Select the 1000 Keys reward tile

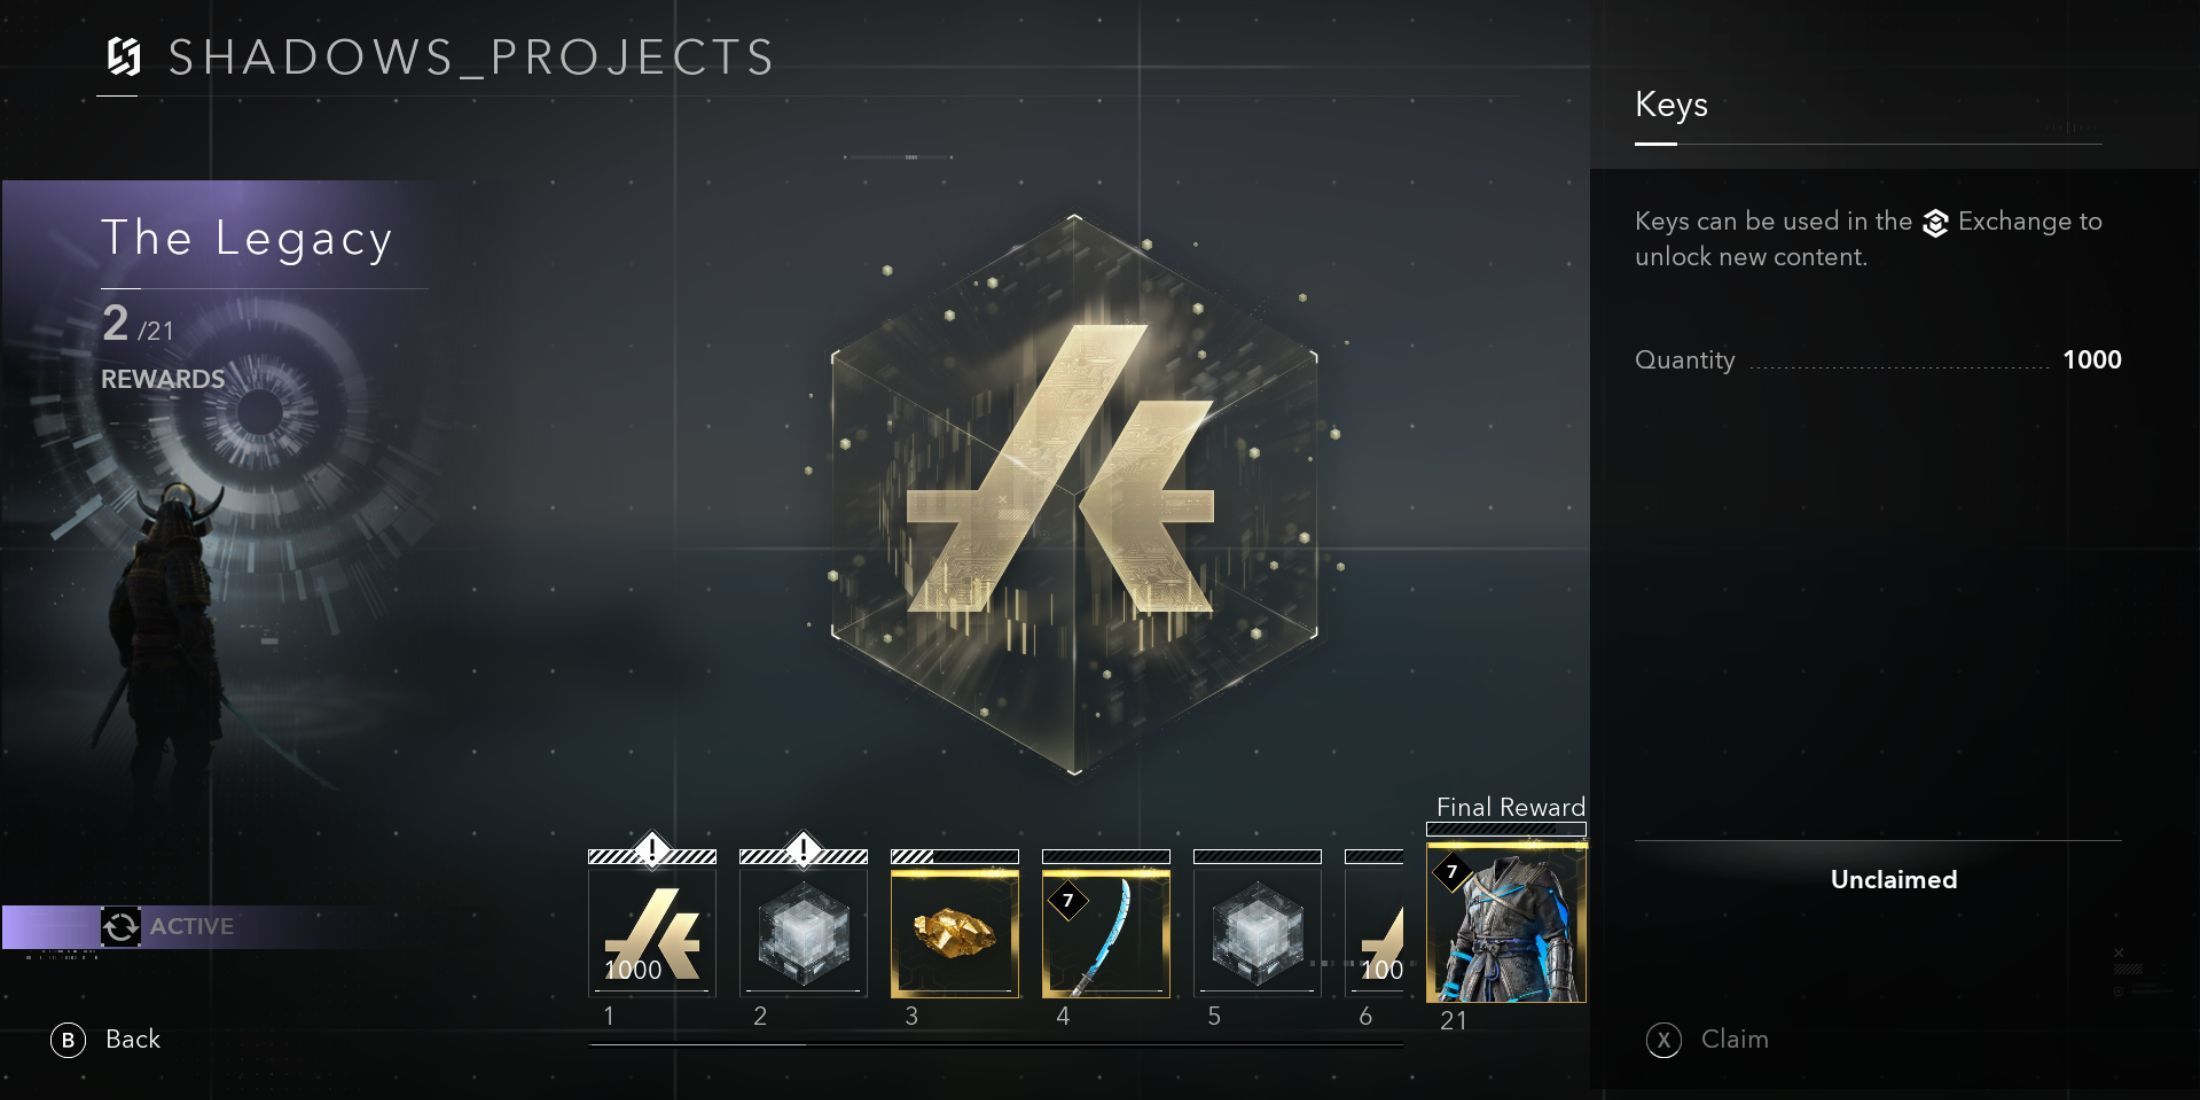point(652,932)
